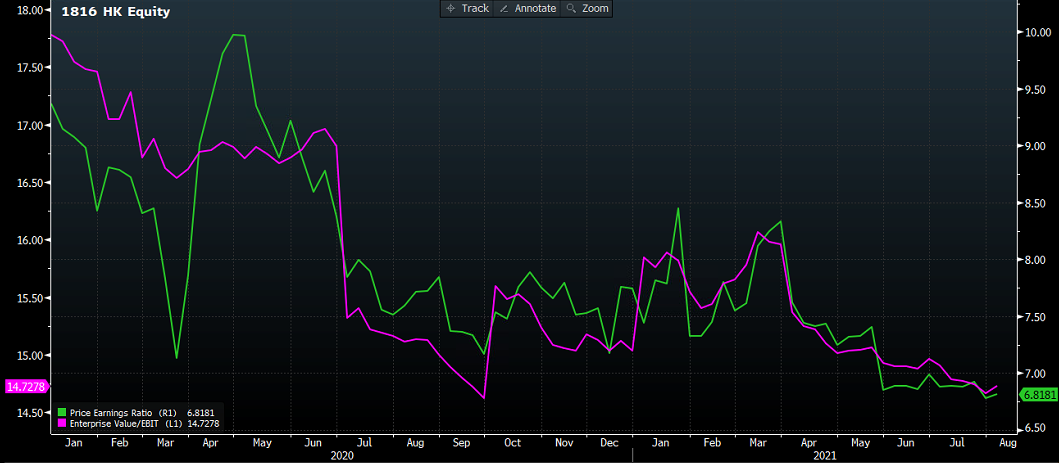This screenshot has width=1059, height=463.
Task: Open the Annotate tool label
Action: coord(534,8)
